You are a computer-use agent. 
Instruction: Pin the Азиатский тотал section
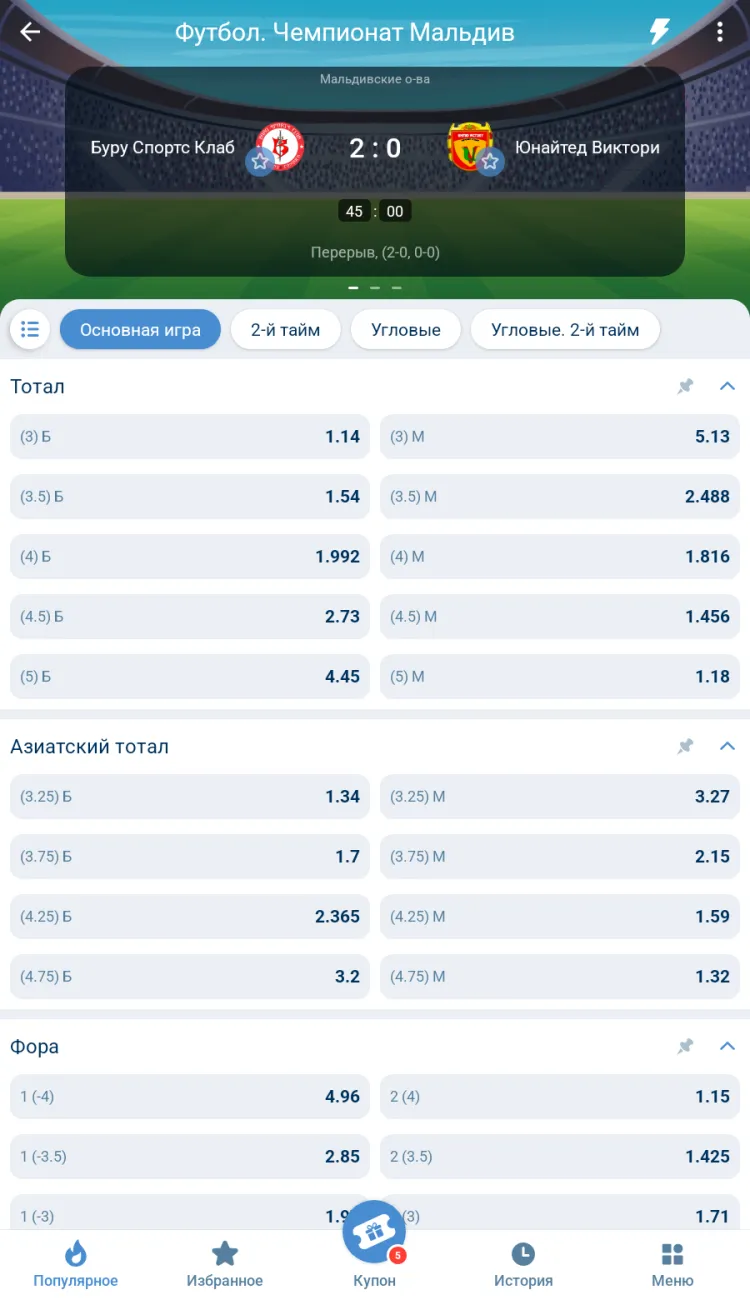[685, 747]
